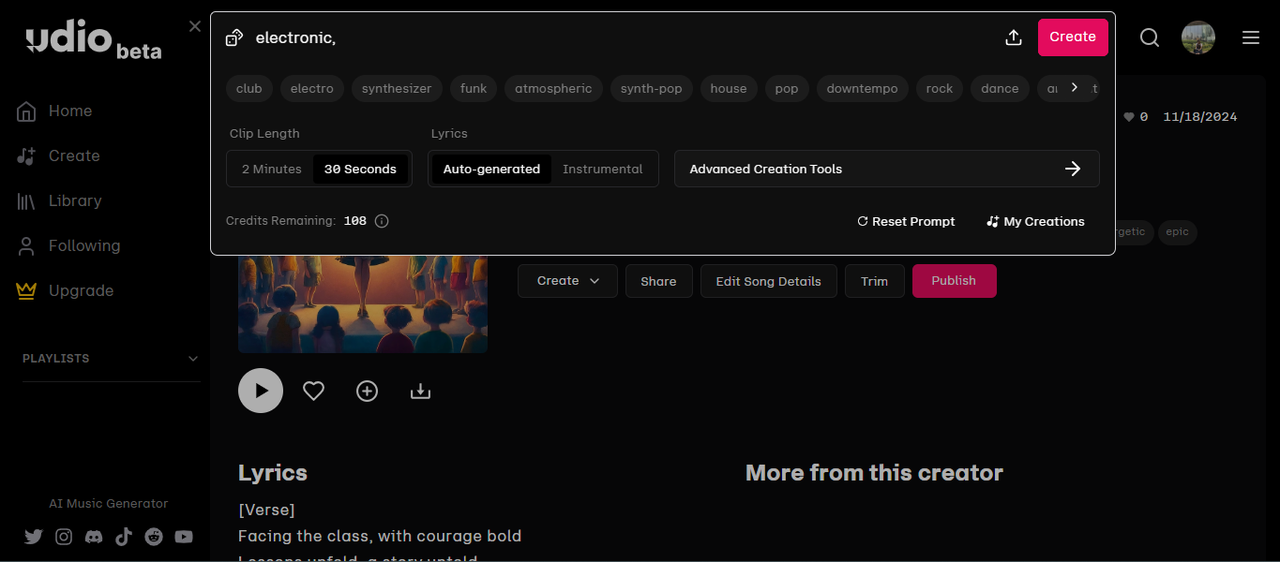The image size is (1280, 562).
Task: Close the creation panel with the X icon
Action: (195, 26)
